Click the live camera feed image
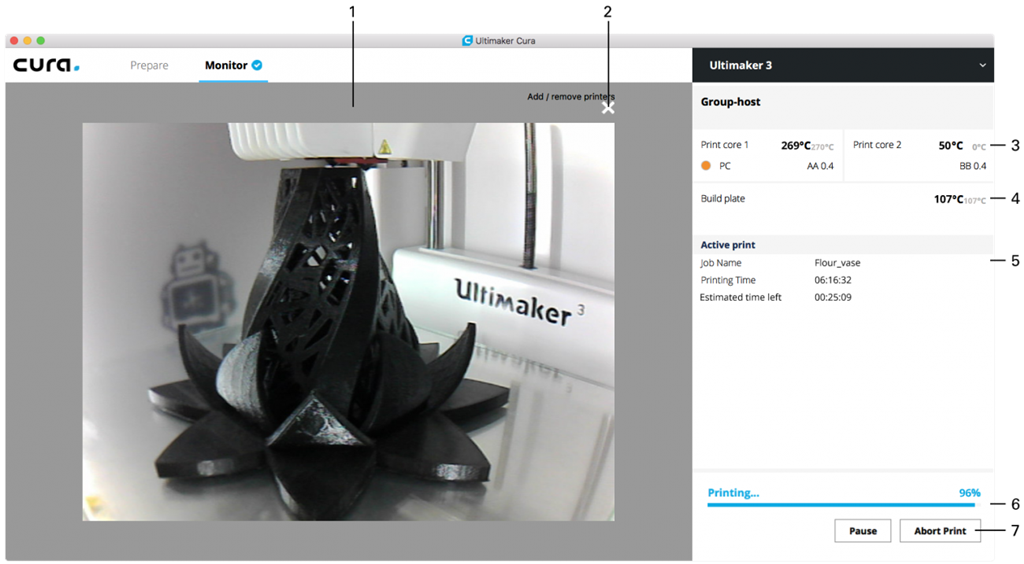Image resolution: width=1024 pixels, height=564 pixels. click(348, 322)
